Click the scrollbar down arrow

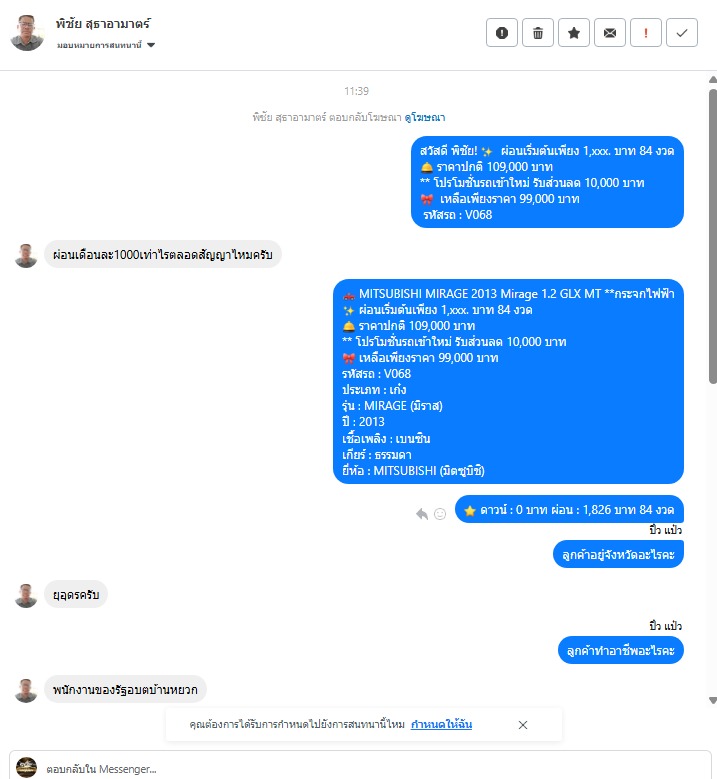713,701
